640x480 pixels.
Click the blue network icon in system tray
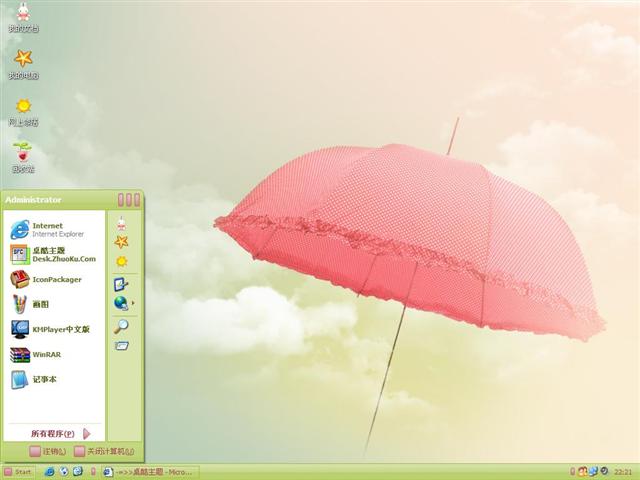tap(593, 472)
